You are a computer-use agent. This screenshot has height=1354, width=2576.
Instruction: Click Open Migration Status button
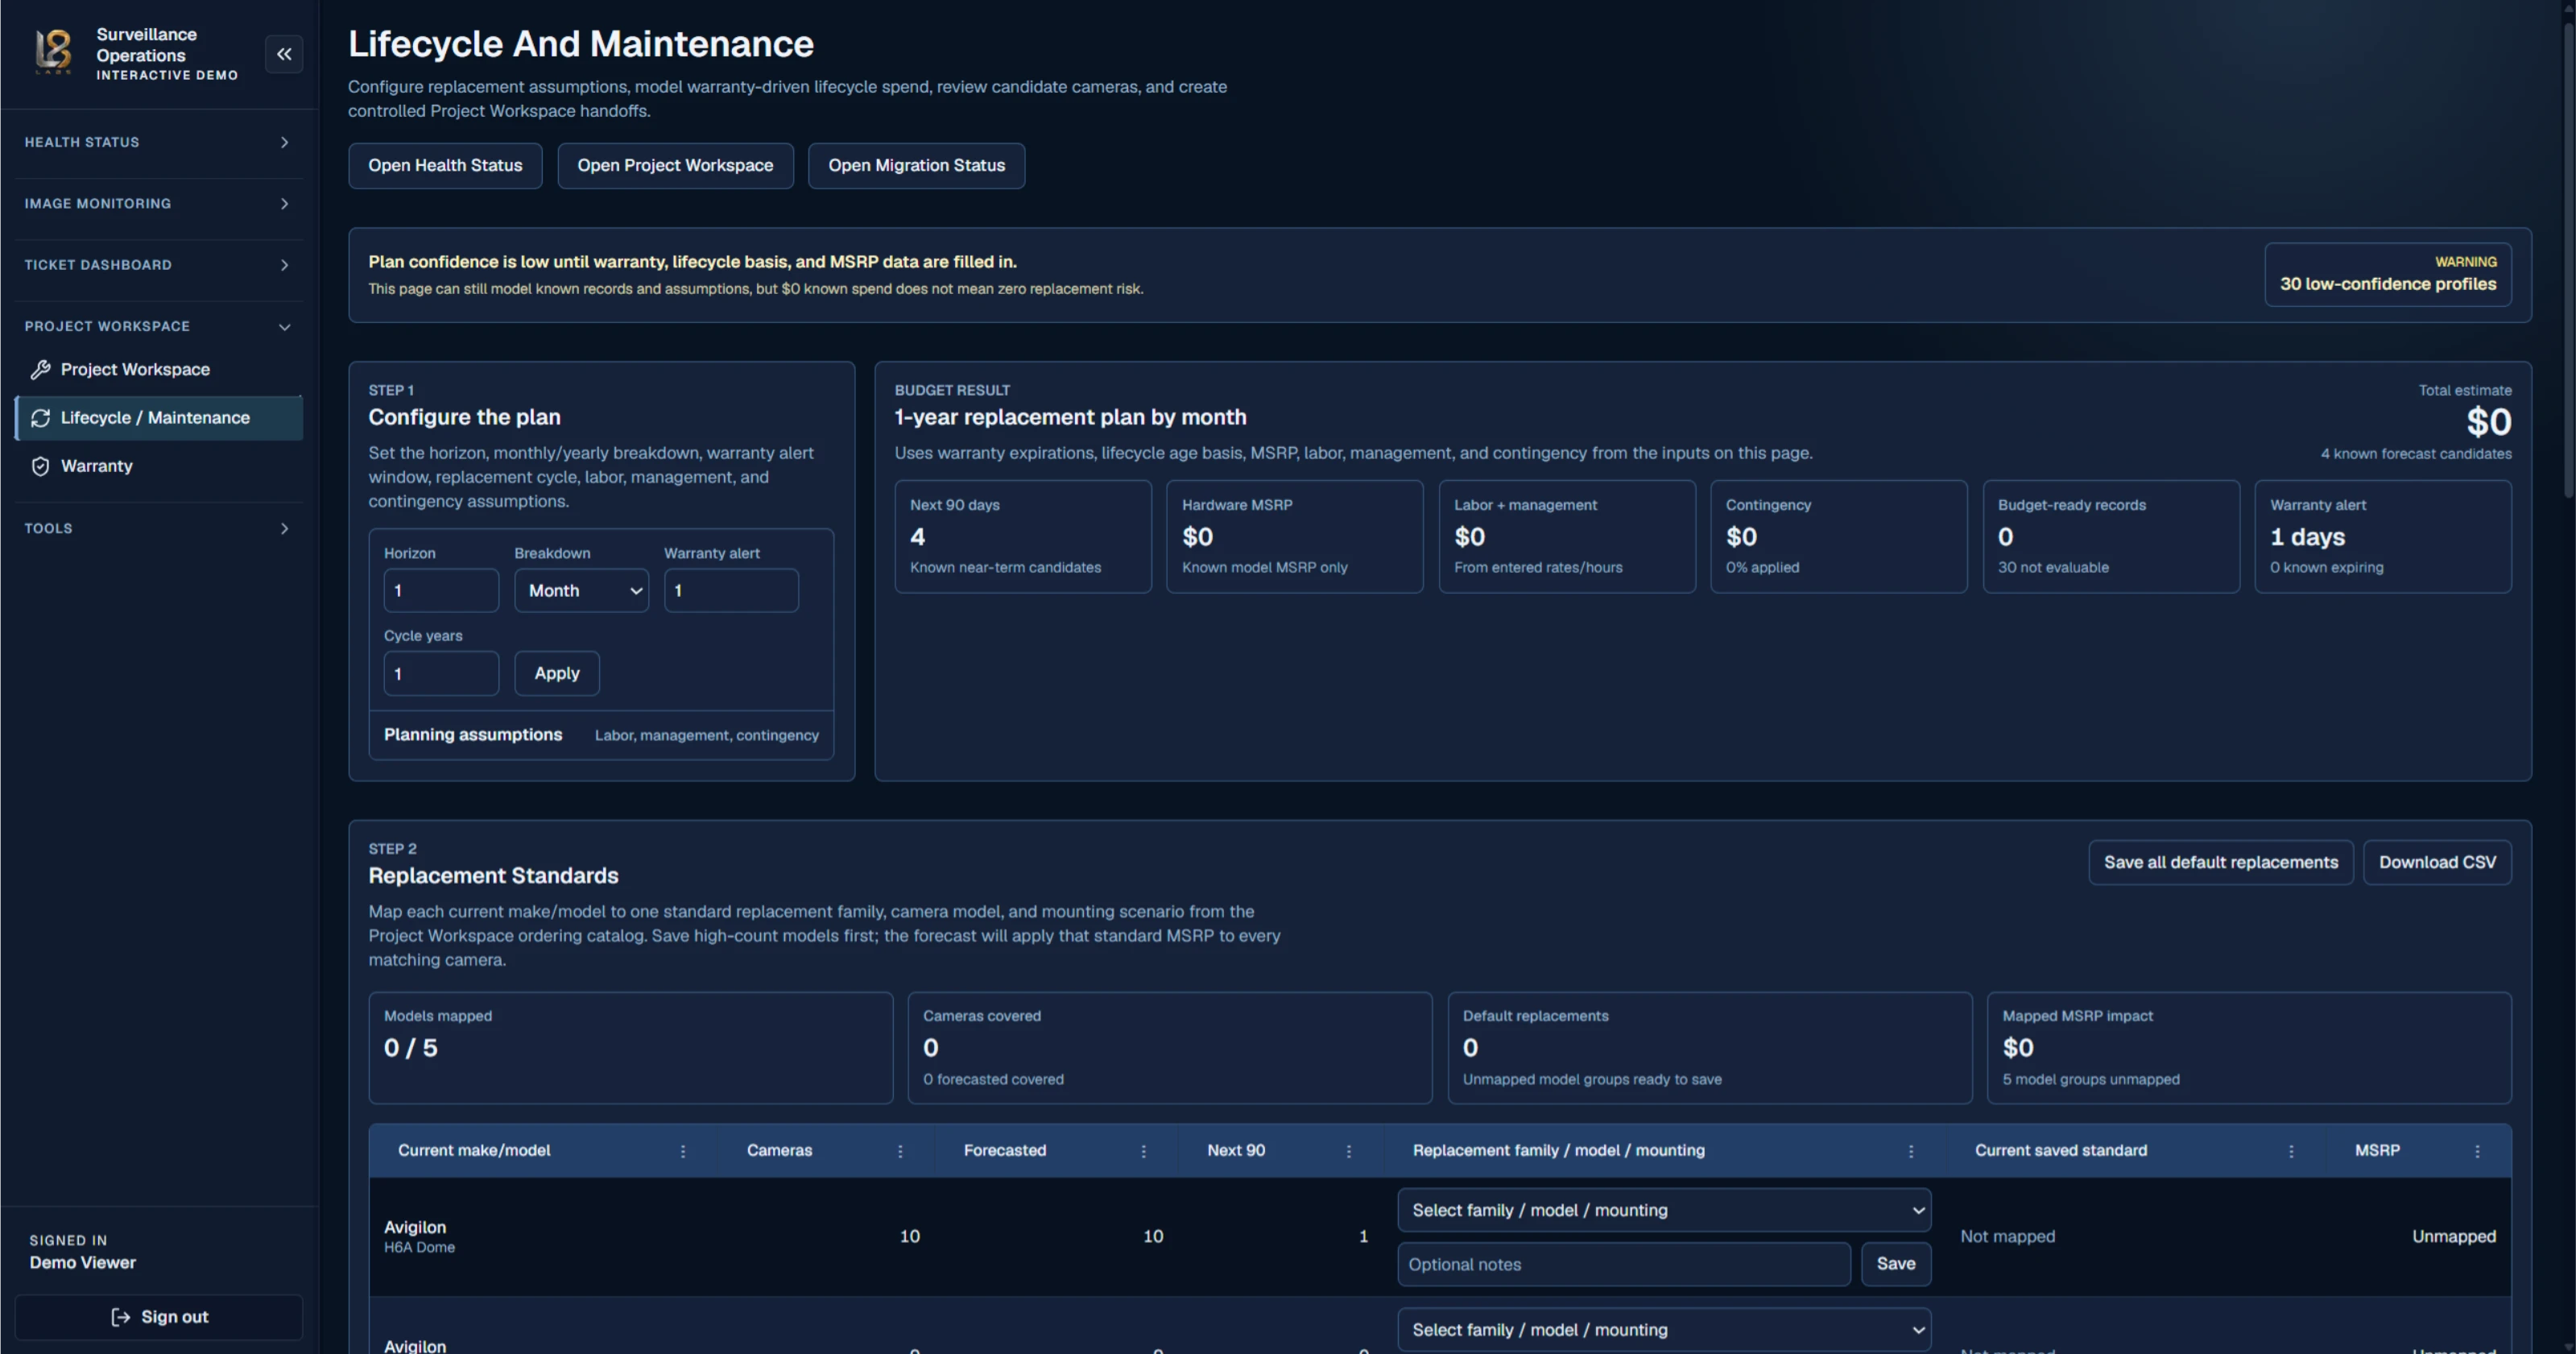click(916, 165)
